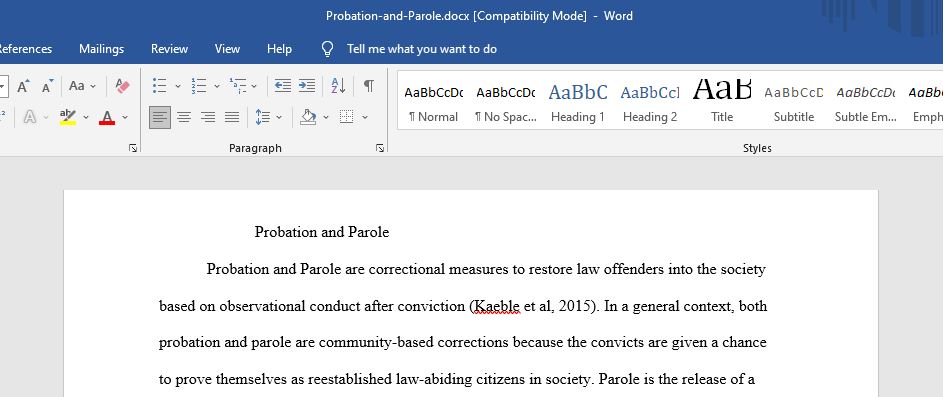Click the misspelled word 'Kaeble'
The image size is (943, 397).
pos(497,306)
